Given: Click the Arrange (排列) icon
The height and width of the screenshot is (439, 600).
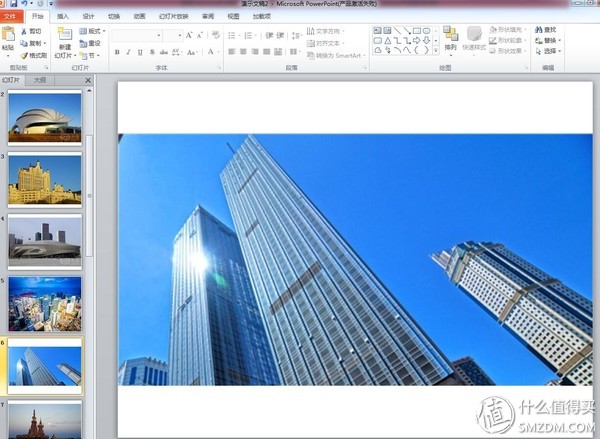Looking at the screenshot, I should [450, 34].
